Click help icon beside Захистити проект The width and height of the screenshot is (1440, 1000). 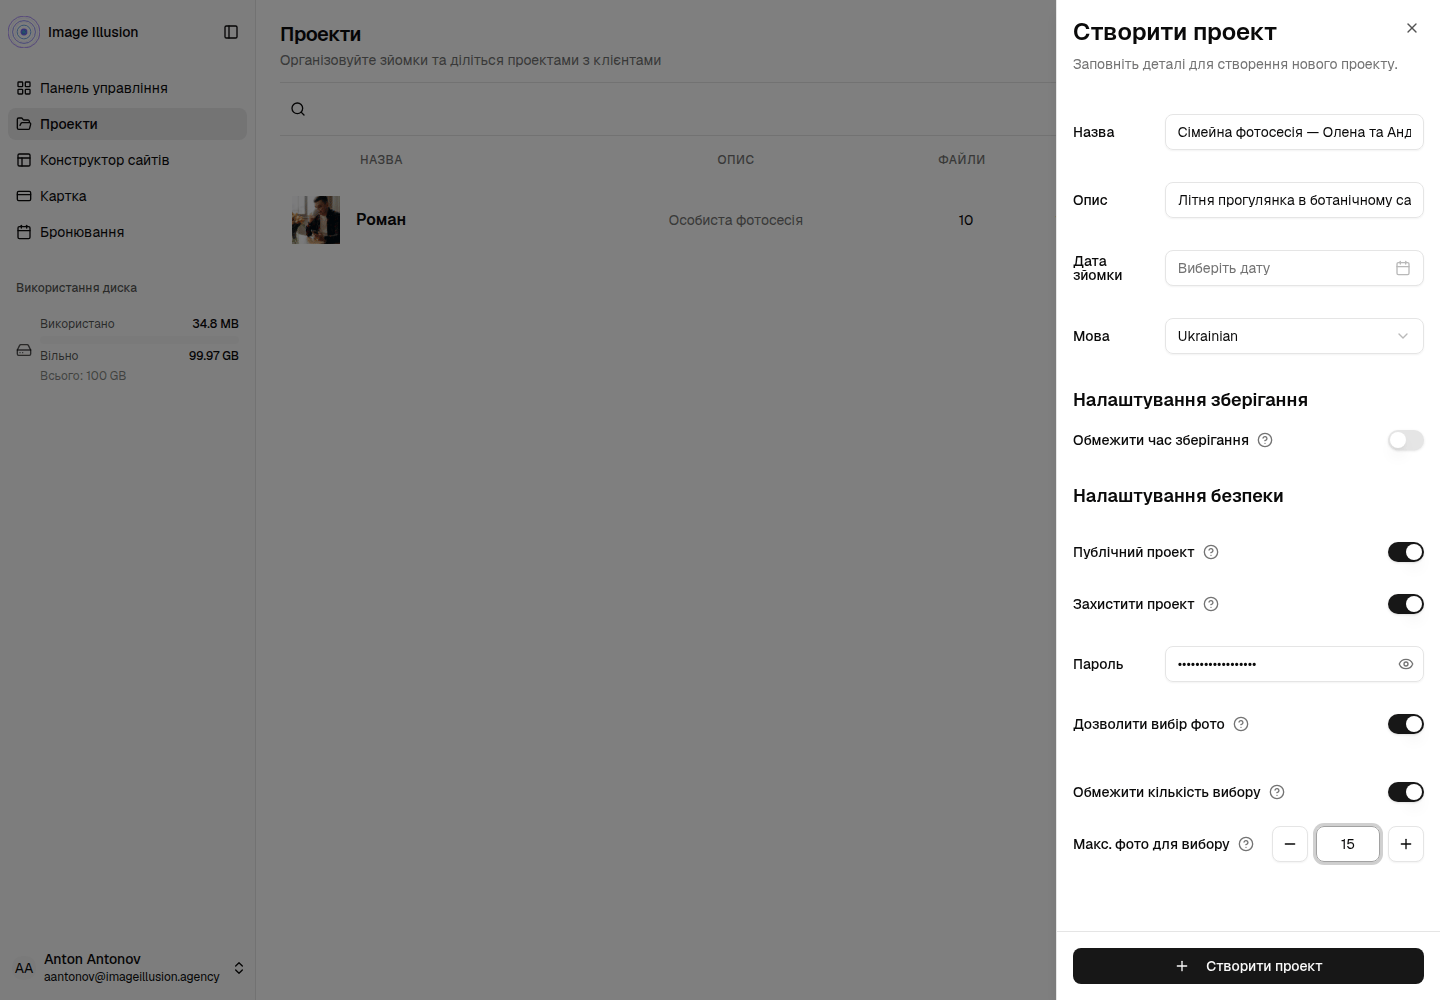pyautogui.click(x=1211, y=604)
